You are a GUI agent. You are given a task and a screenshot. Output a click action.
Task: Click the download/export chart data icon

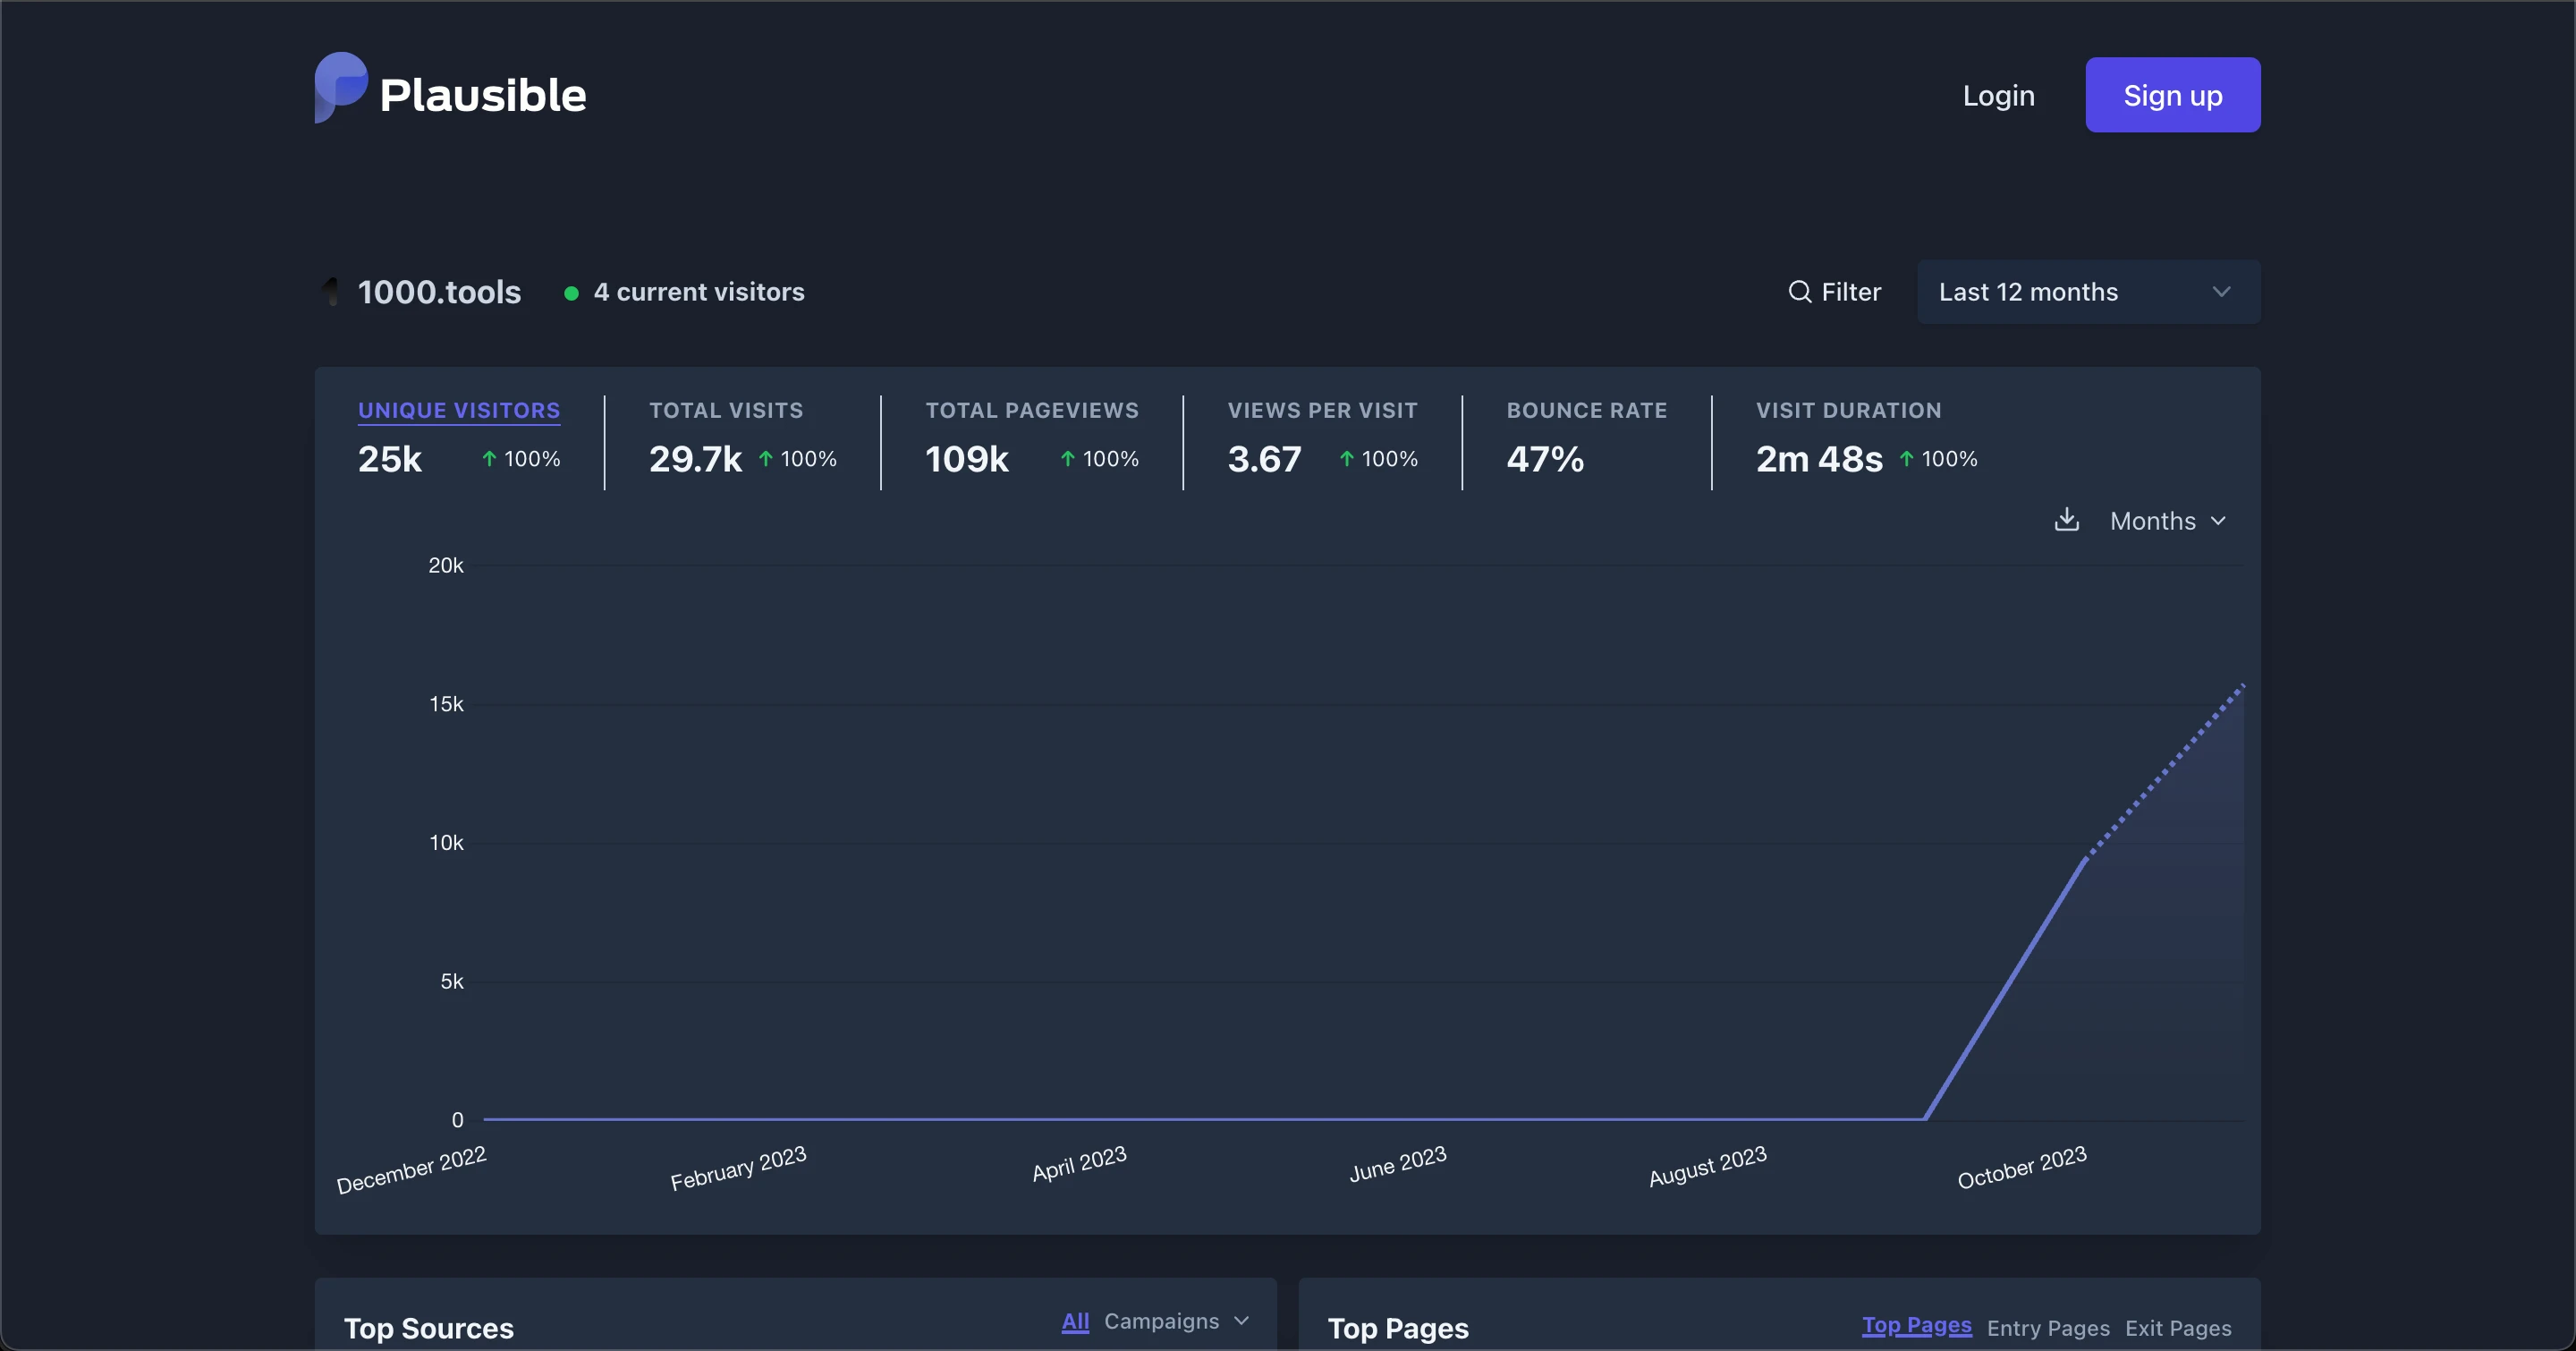[2066, 520]
